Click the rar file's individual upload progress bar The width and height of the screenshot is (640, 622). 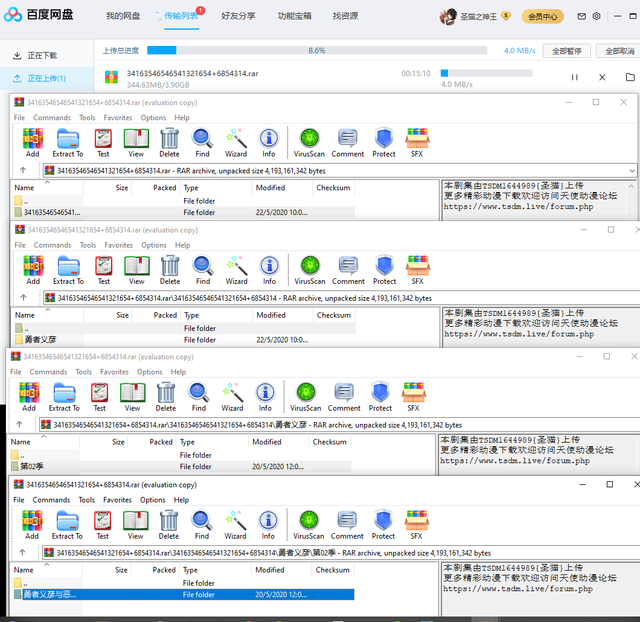tap(487, 73)
